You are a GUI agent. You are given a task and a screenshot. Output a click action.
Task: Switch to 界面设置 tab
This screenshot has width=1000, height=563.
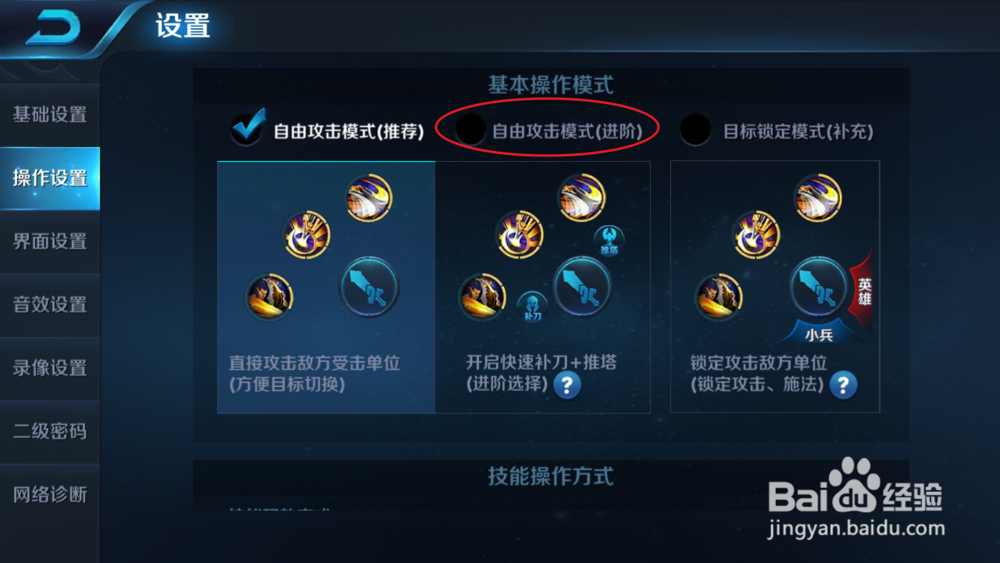tap(50, 242)
